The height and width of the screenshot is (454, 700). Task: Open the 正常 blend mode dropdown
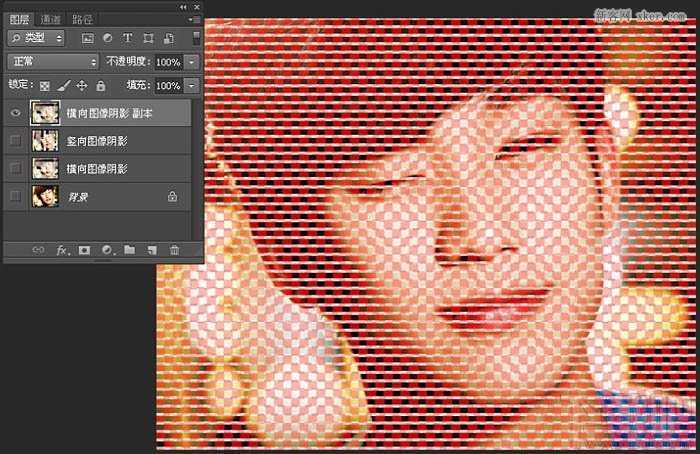tap(53, 62)
